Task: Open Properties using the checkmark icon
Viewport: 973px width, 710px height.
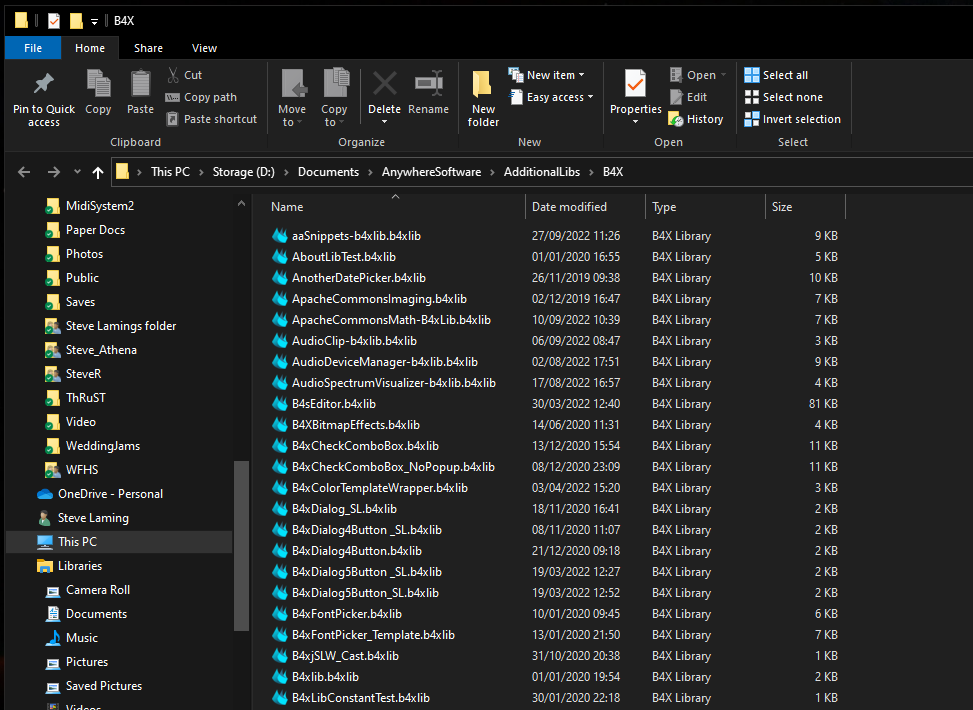Action: click(635, 84)
